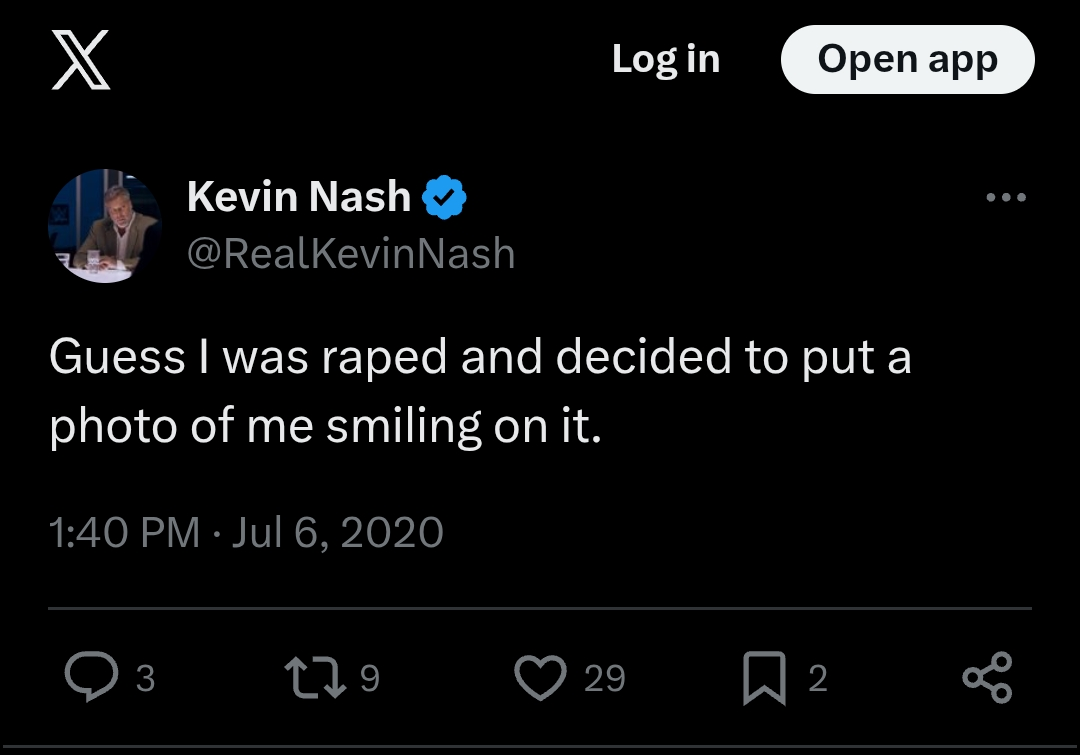Toggle the bookmark icon on the post
The width and height of the screenshot is (1080, 755).
point(765,679)
